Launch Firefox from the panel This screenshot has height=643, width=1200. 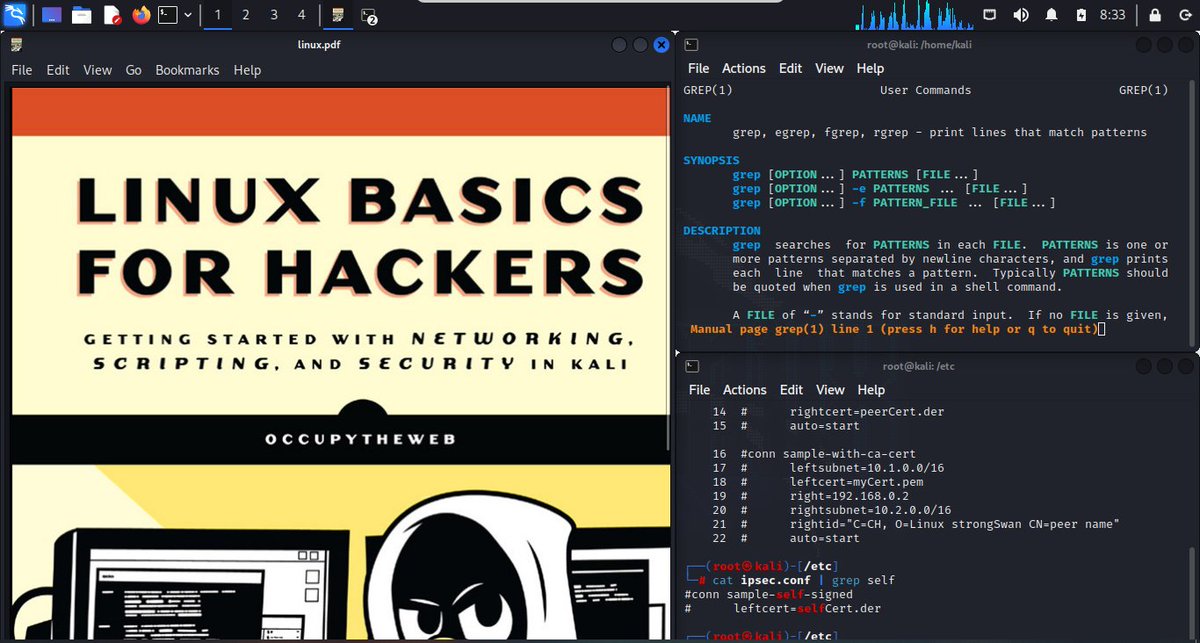(141, 15)
